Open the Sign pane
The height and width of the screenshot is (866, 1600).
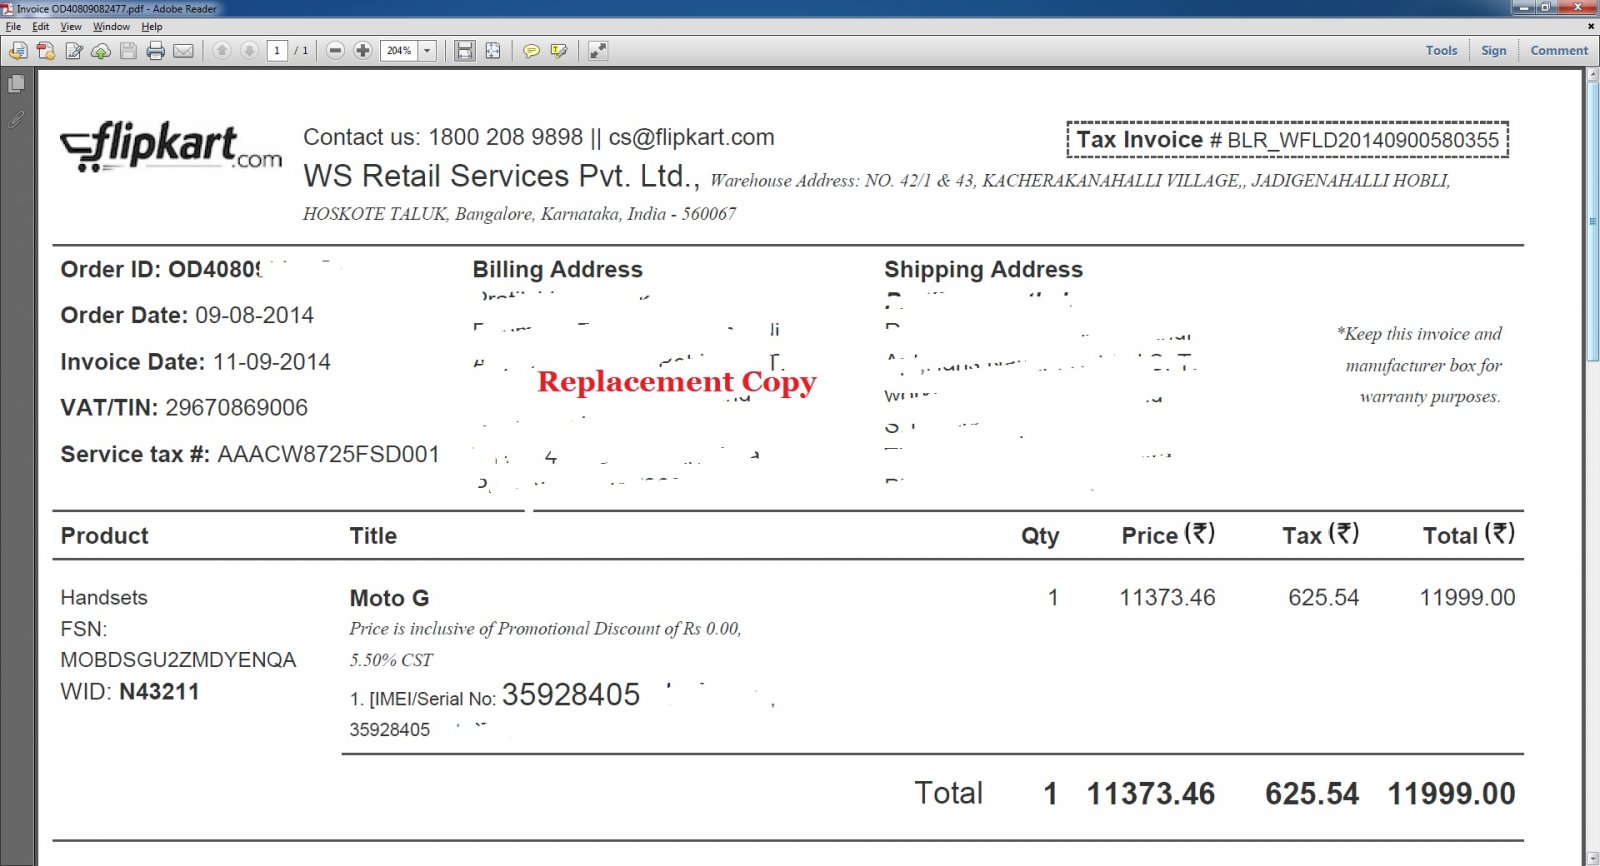point(1494,50)
